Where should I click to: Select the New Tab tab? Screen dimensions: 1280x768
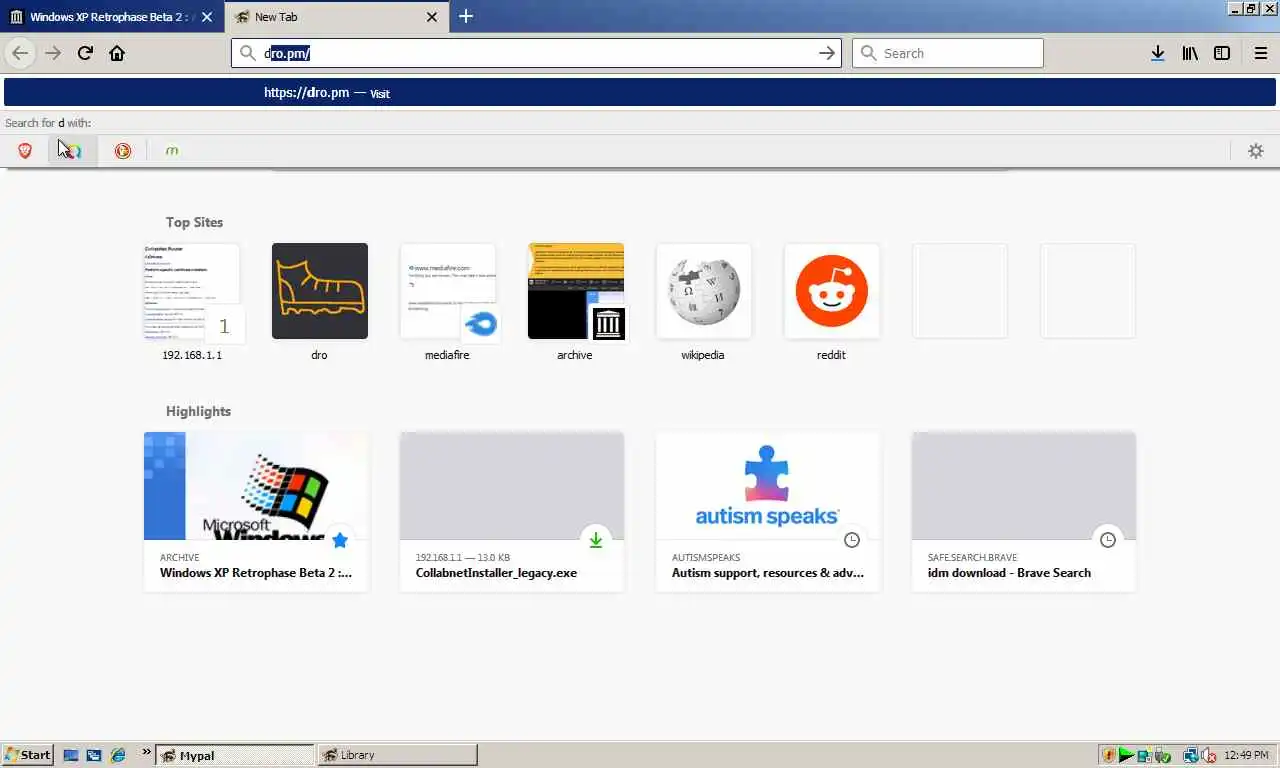tap(336, 17)
